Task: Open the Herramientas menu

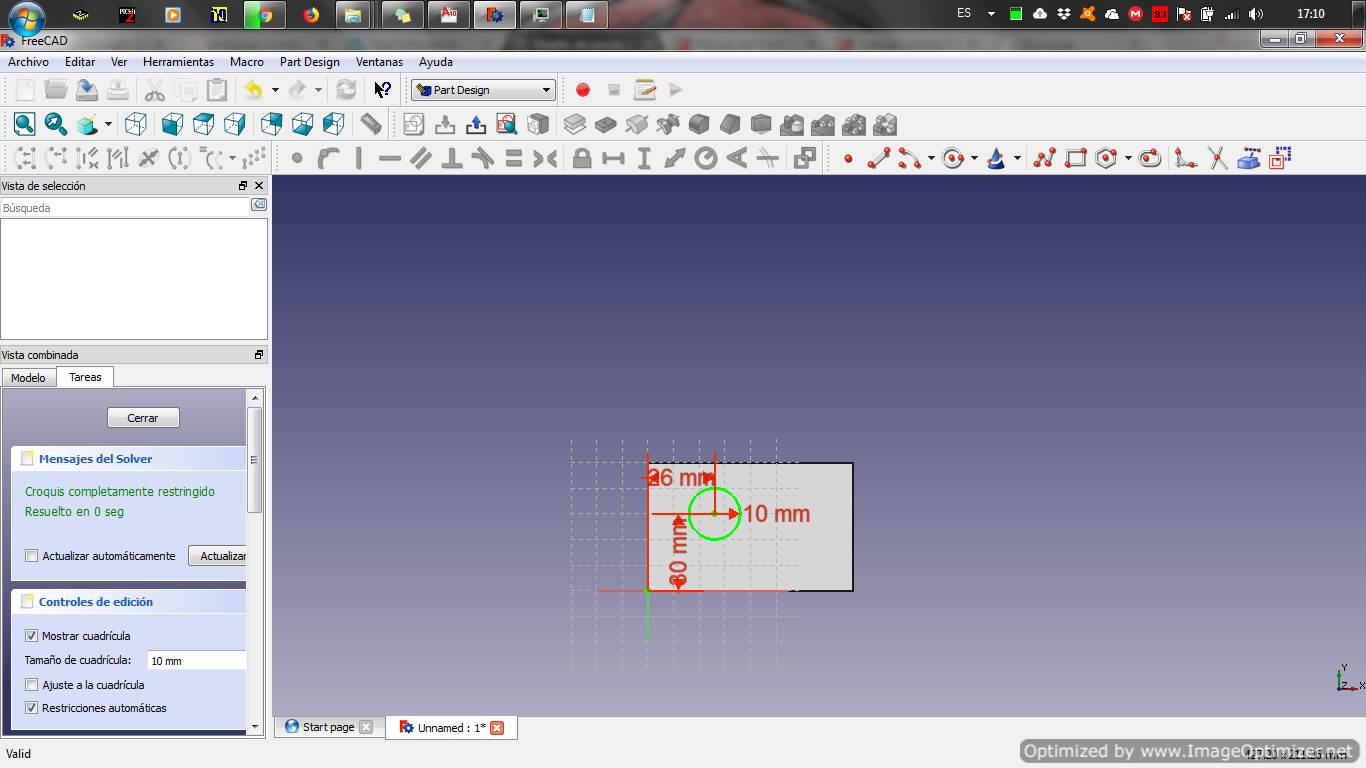Action: 178,62
